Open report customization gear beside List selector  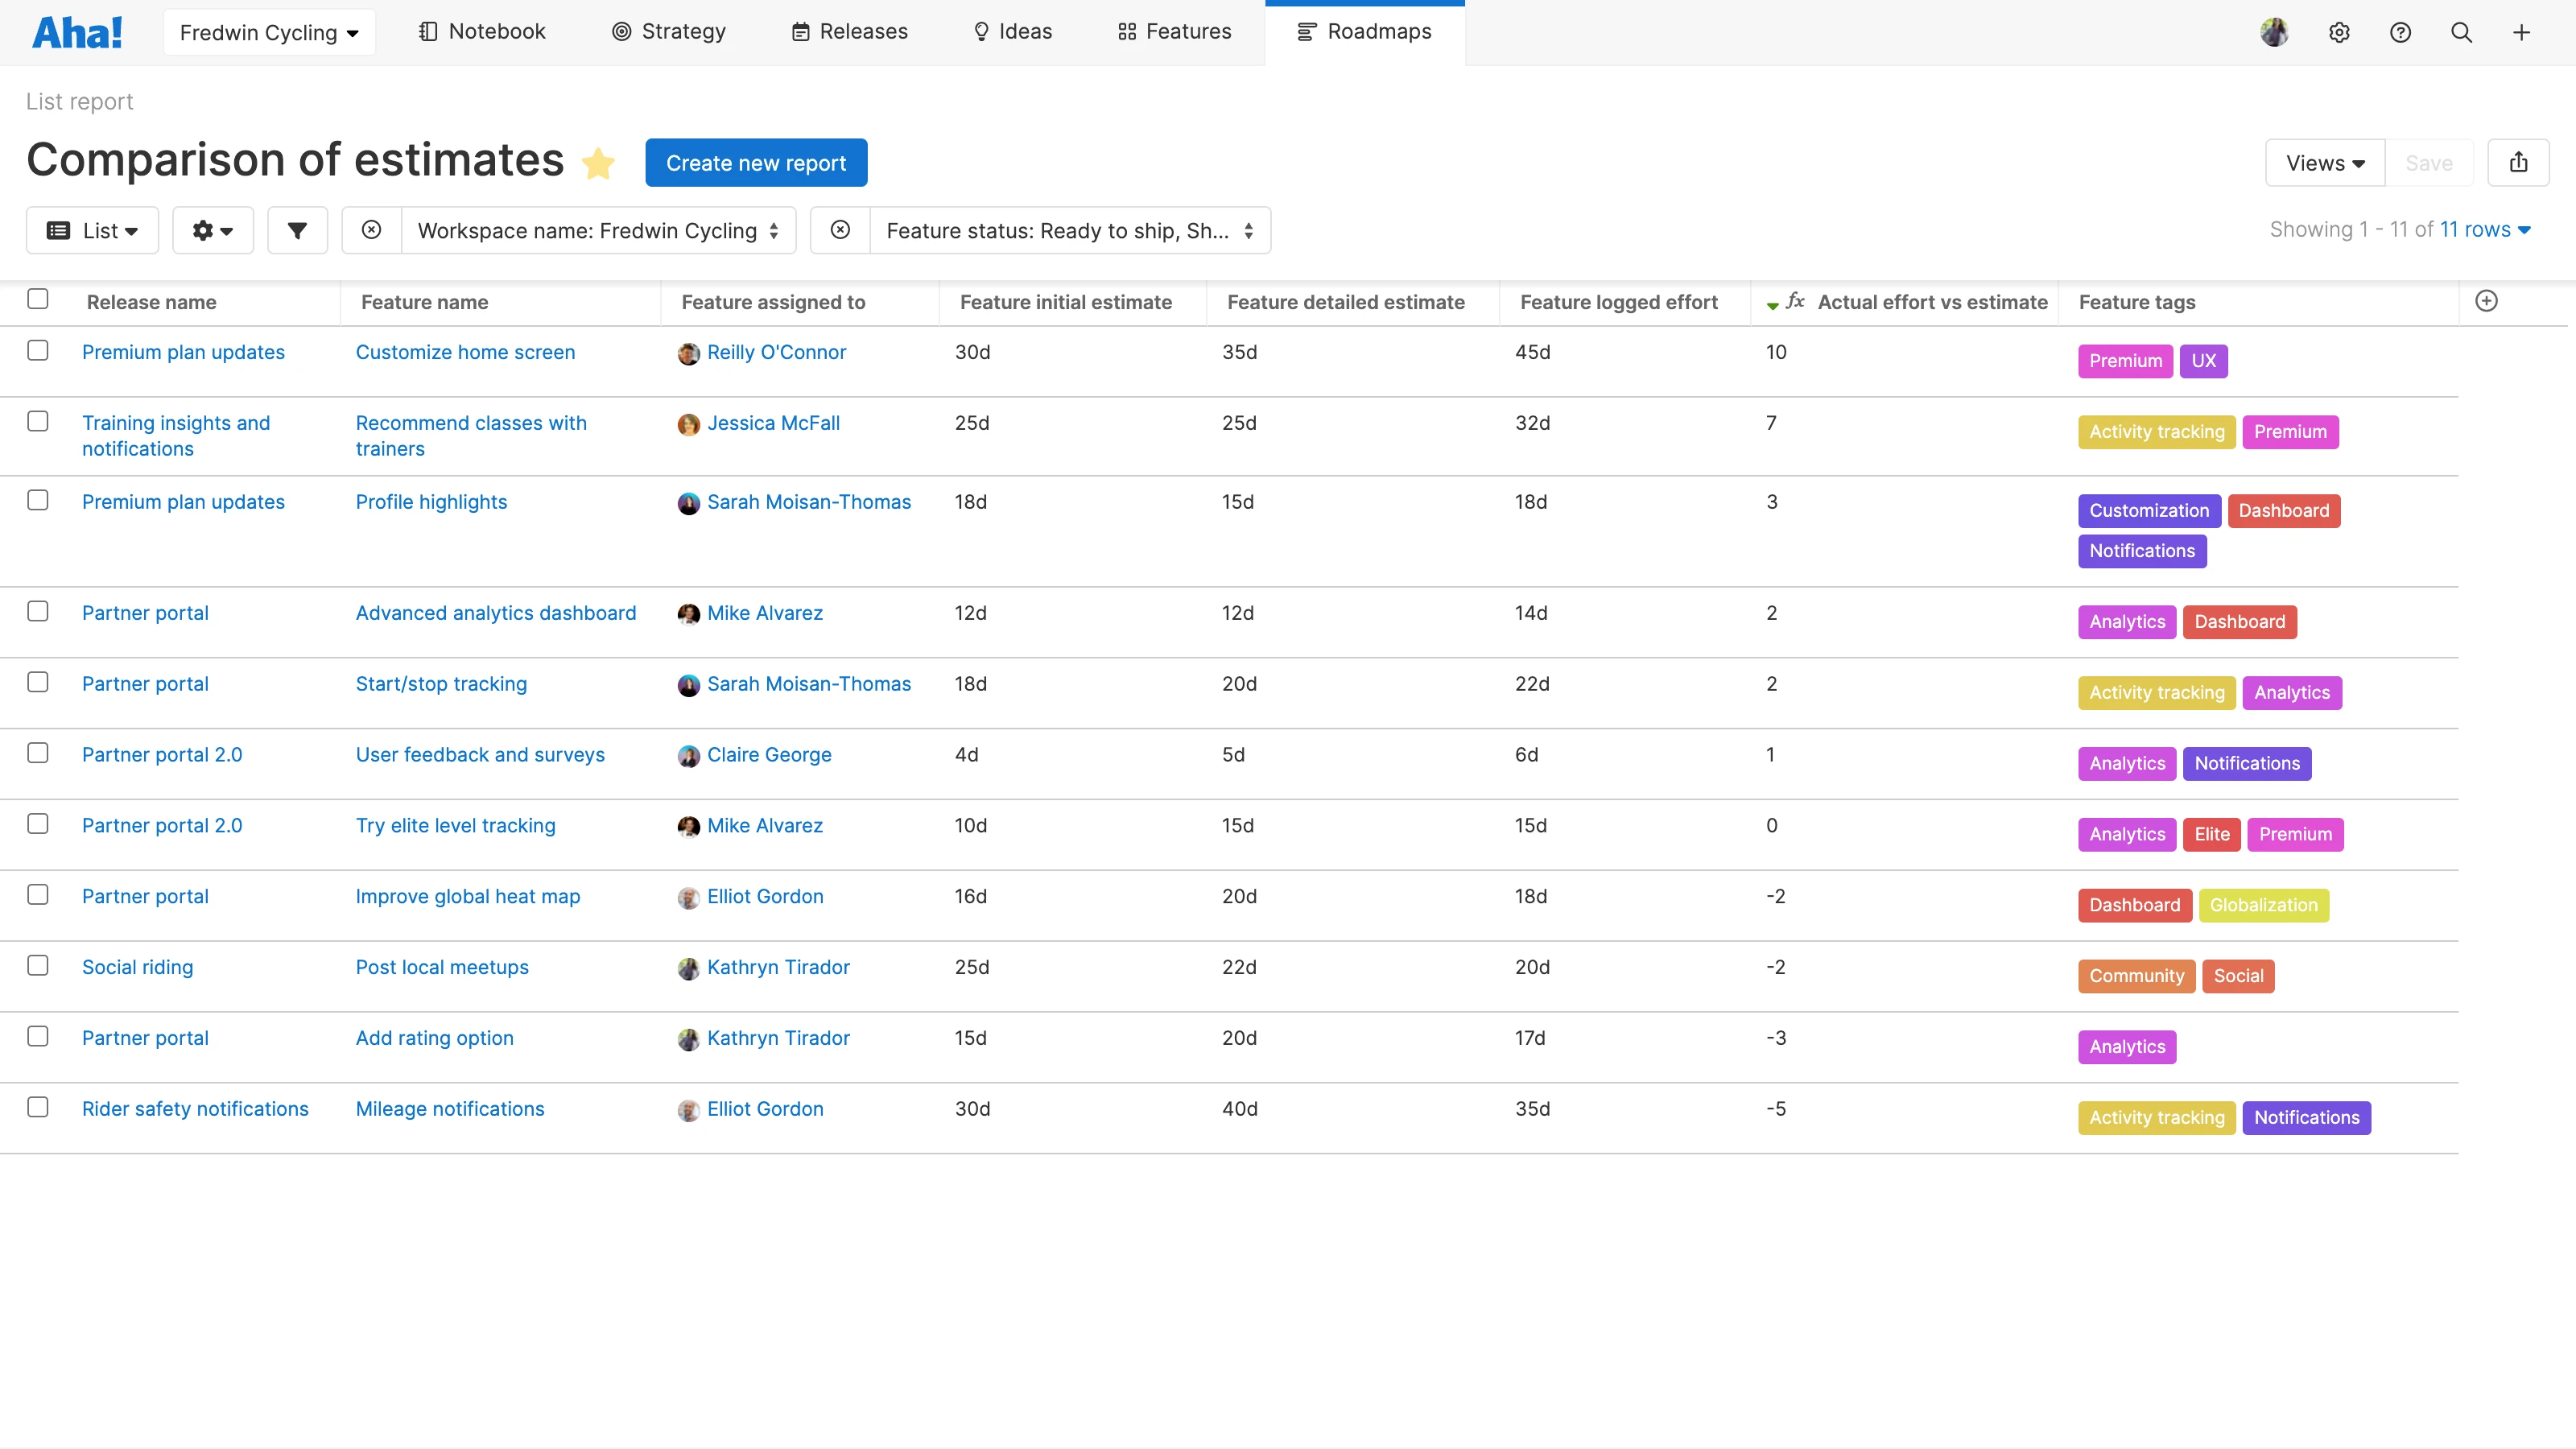click(x=212, y=230)
